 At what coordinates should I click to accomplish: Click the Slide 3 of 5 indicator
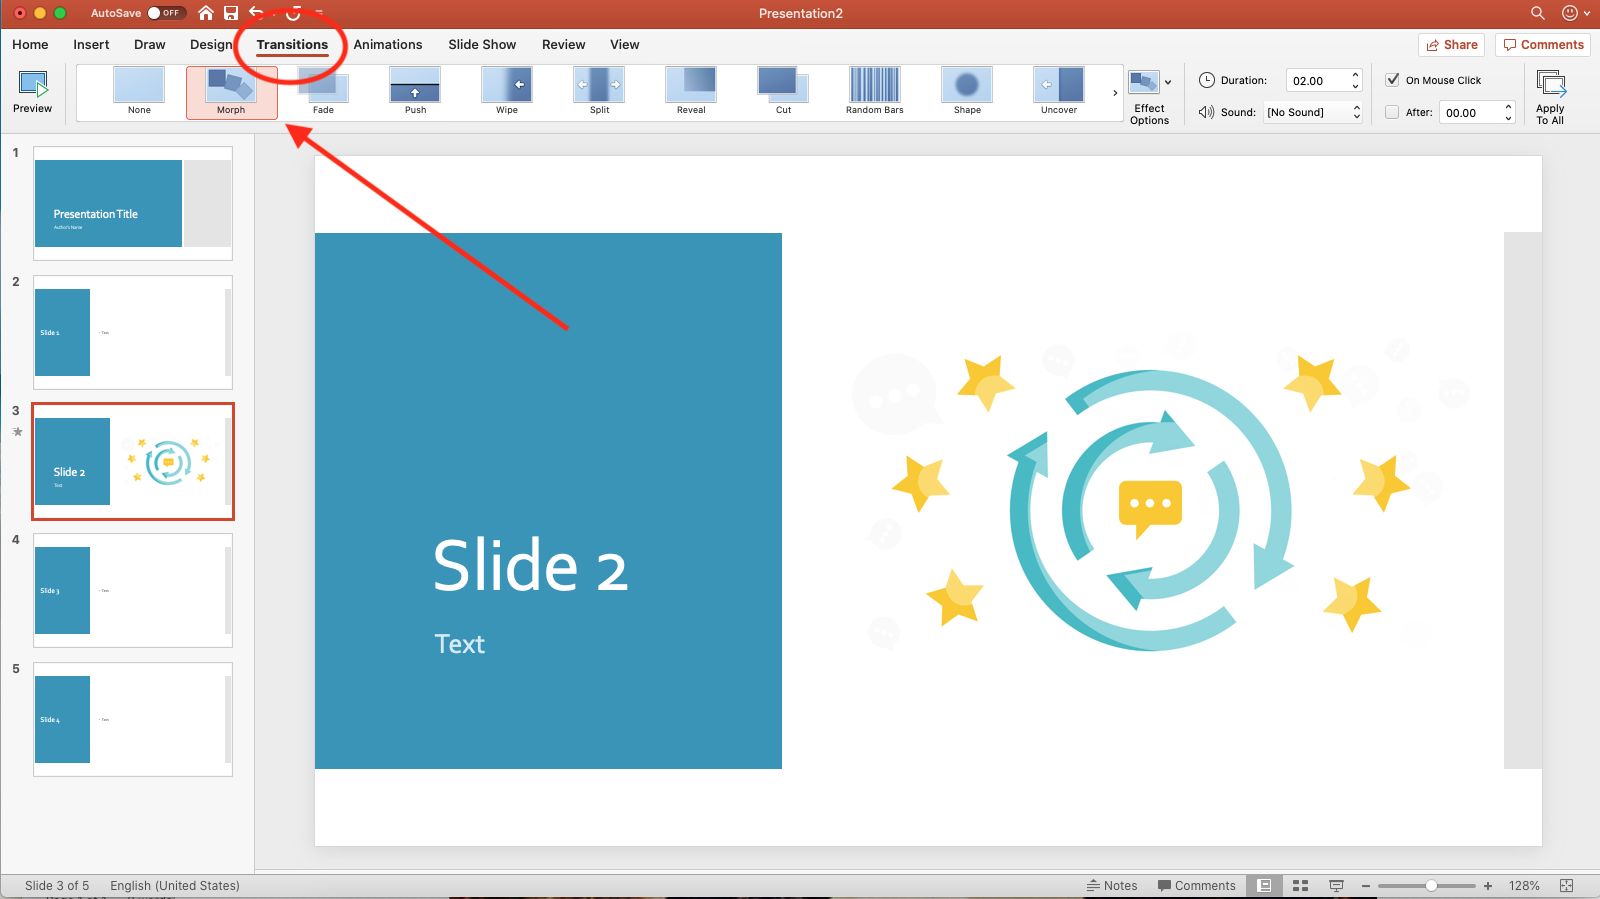pos(57,886)
